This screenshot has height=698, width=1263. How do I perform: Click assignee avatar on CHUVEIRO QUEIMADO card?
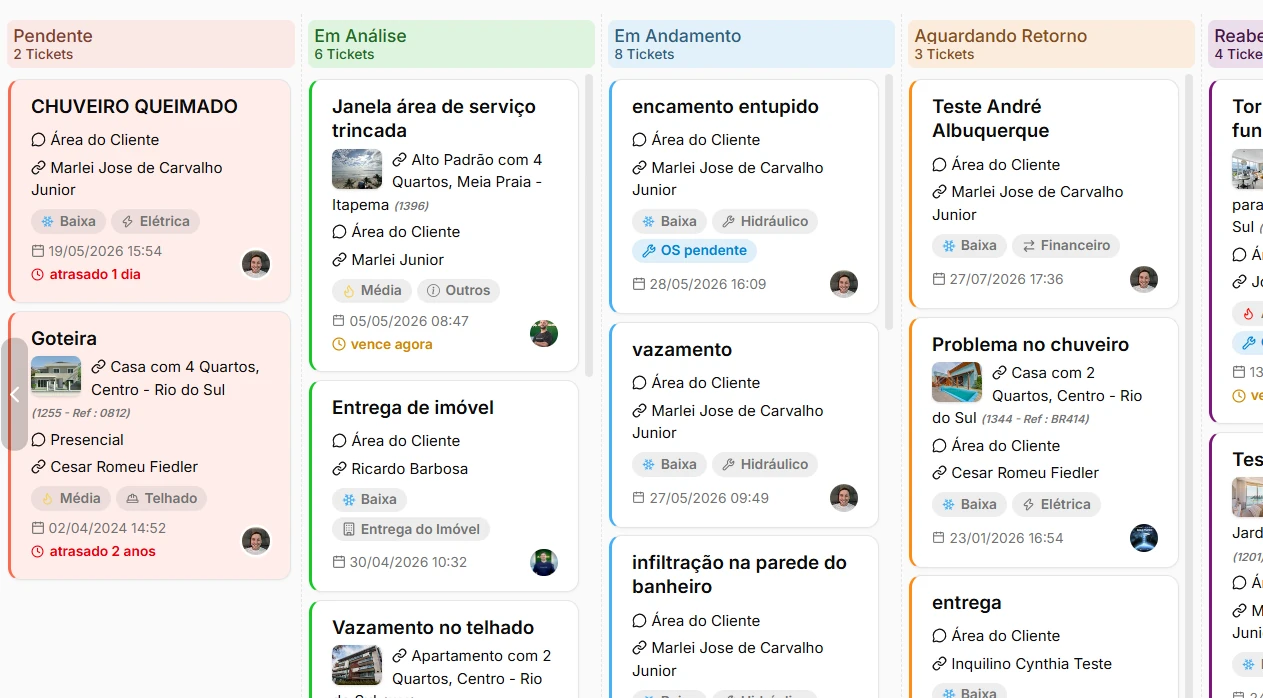tap(256, 264)
